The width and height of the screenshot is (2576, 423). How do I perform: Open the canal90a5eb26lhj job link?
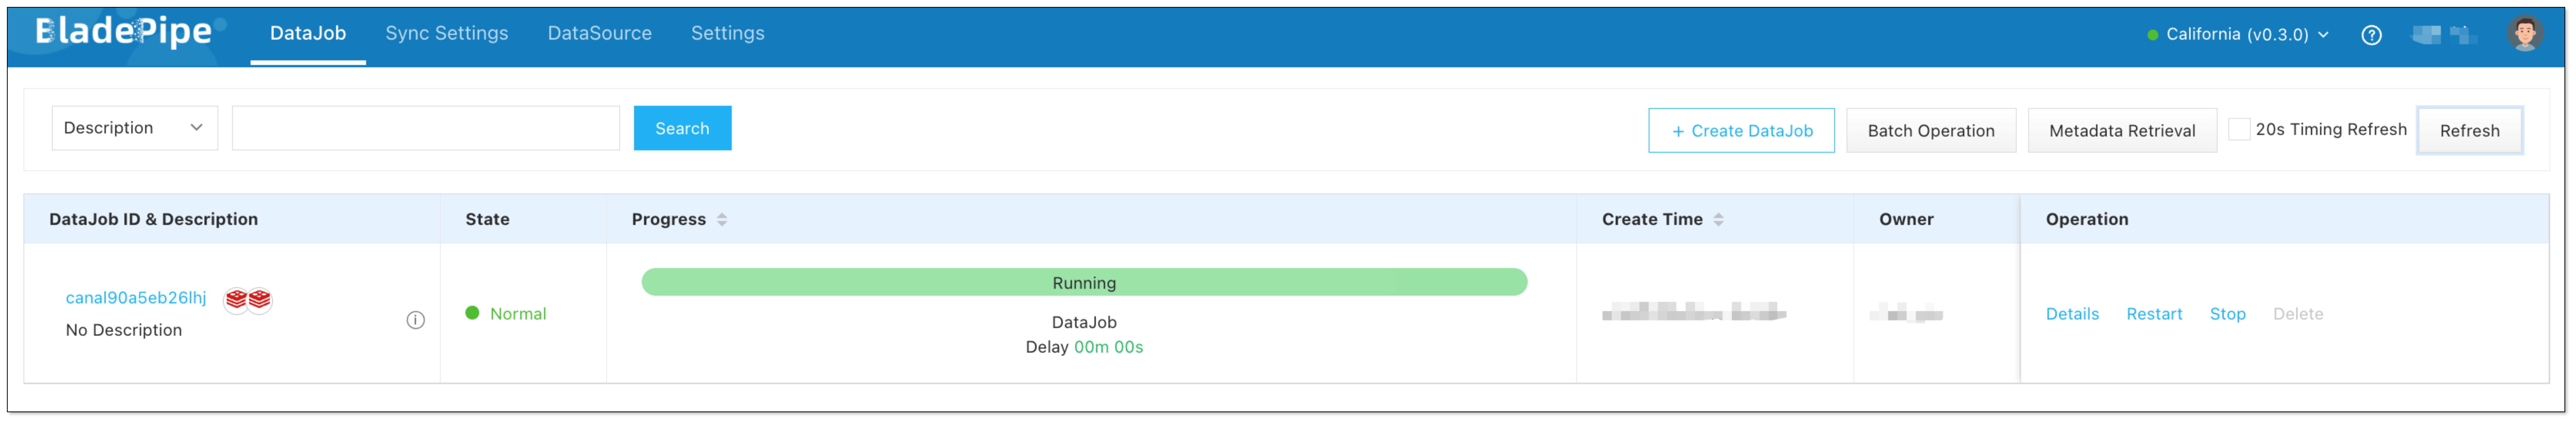click(136, 298)
